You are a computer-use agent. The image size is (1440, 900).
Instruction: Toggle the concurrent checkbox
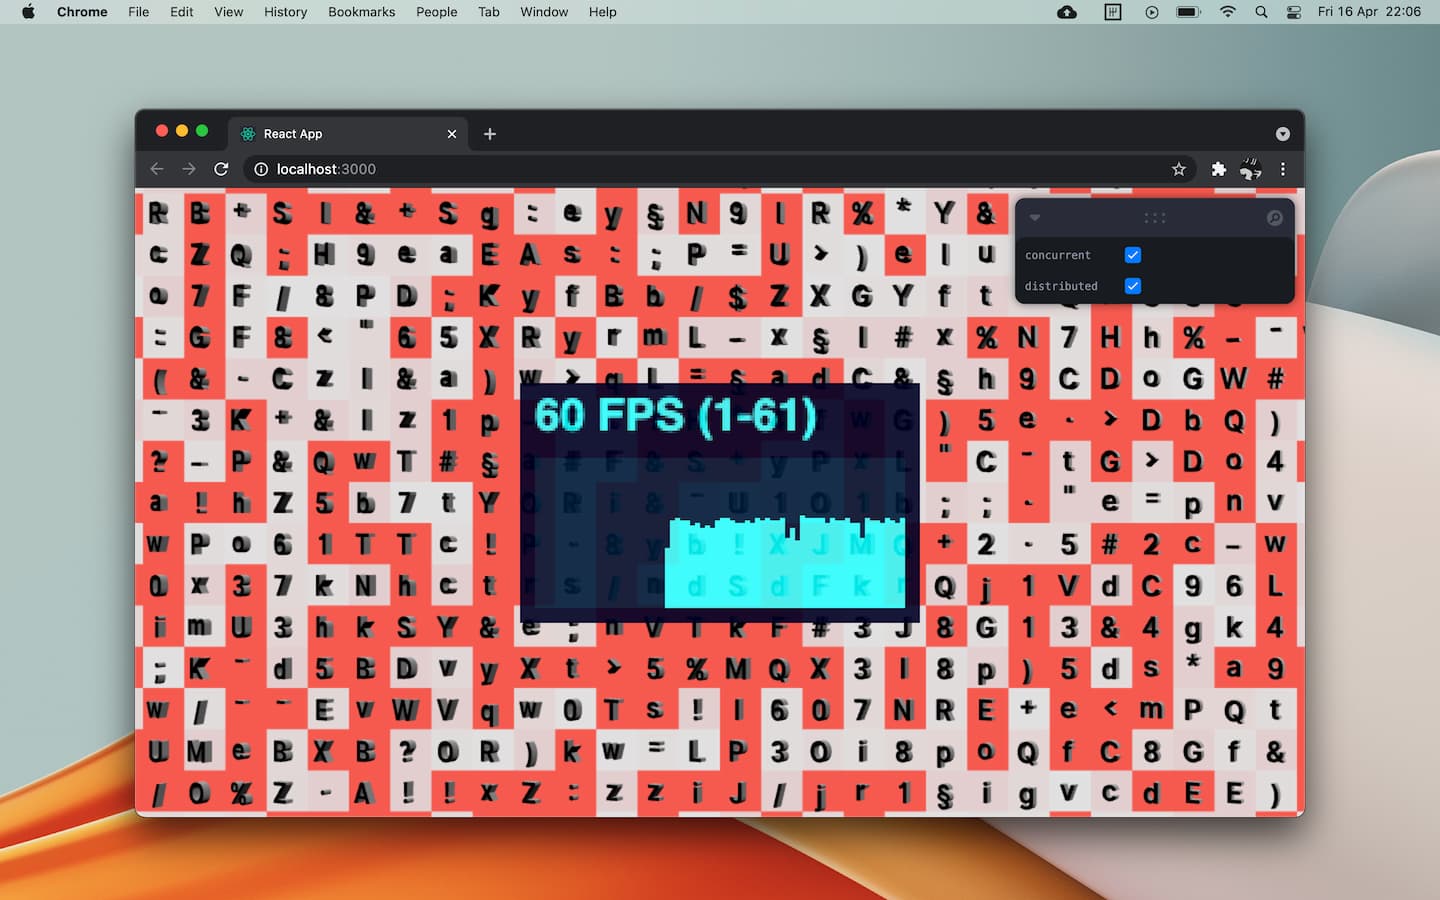(x=1132, y=255)
